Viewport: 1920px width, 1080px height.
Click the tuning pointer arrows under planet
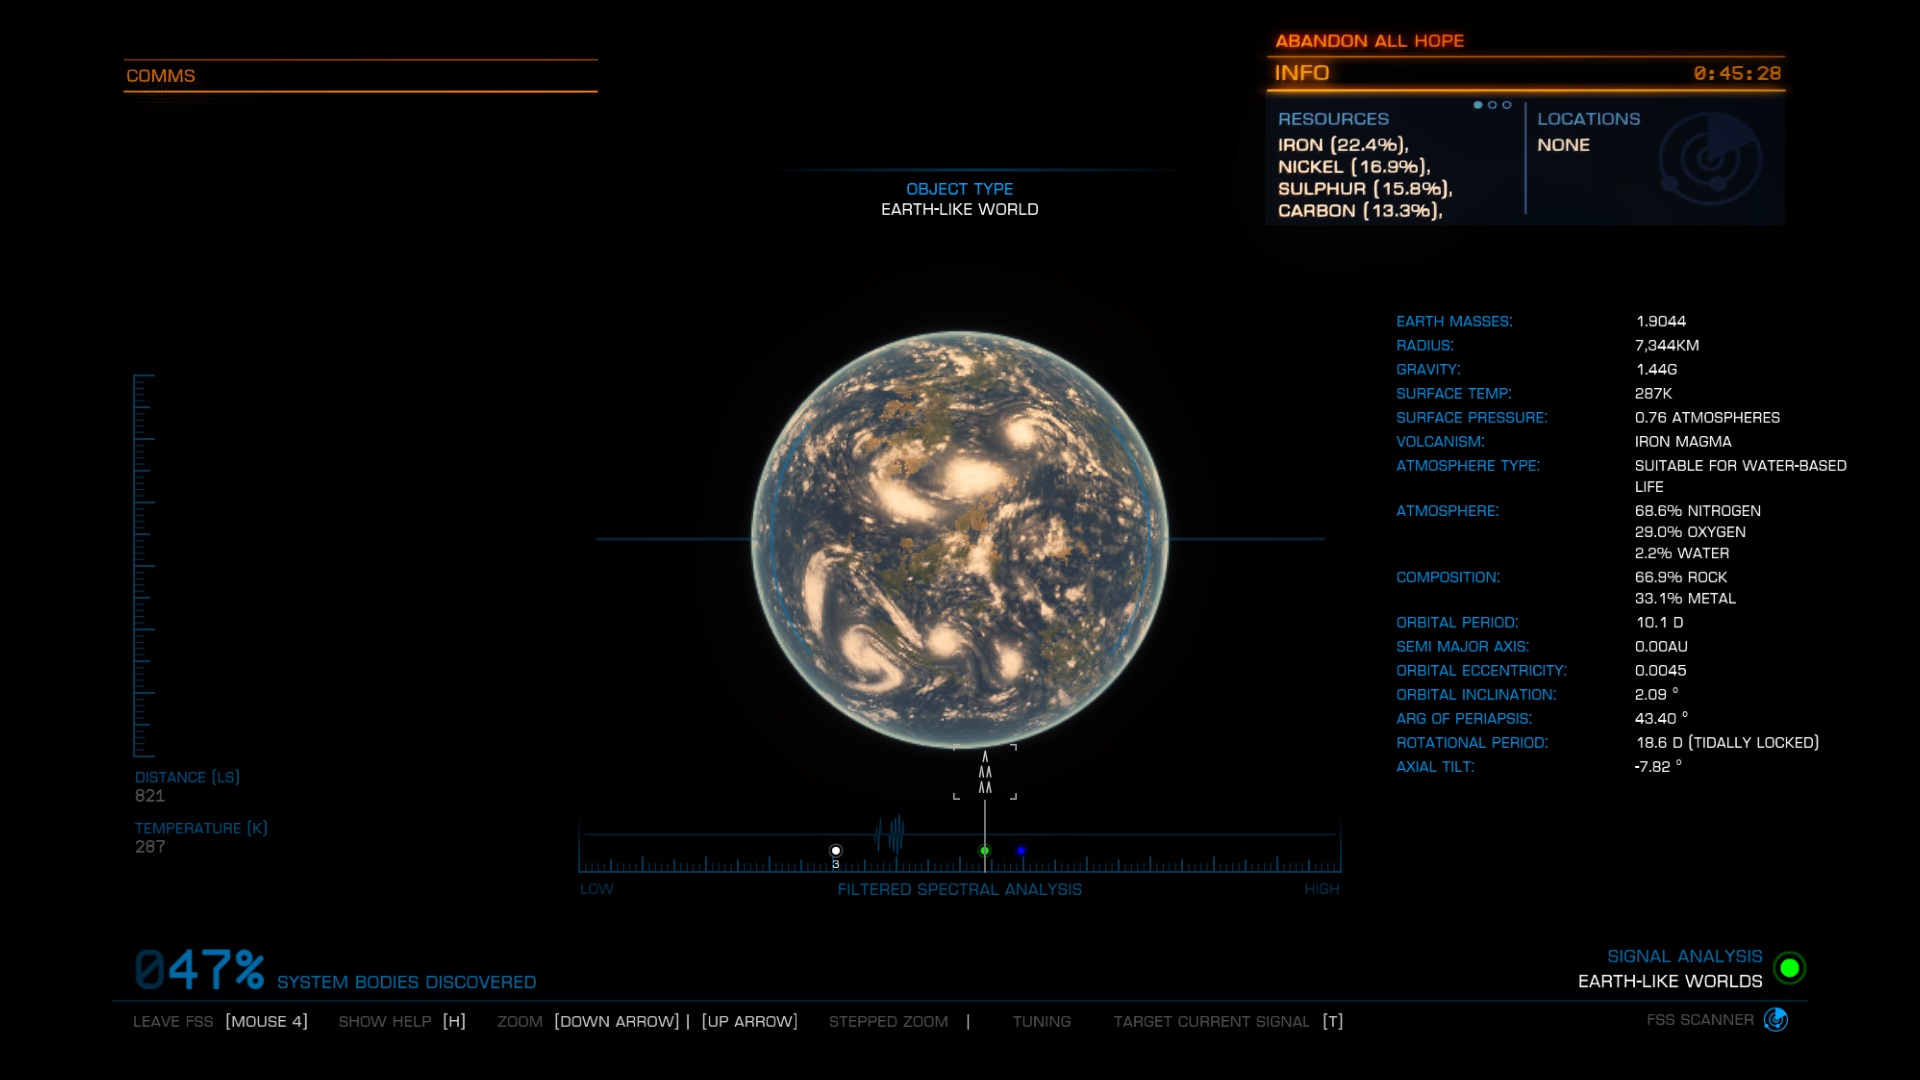click(985, 773)
